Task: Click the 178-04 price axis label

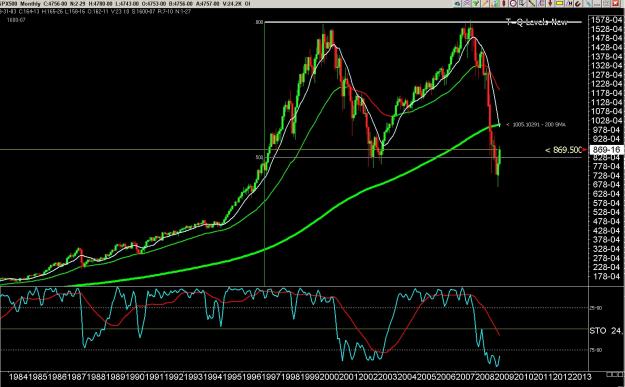Action: coord(606,277)
